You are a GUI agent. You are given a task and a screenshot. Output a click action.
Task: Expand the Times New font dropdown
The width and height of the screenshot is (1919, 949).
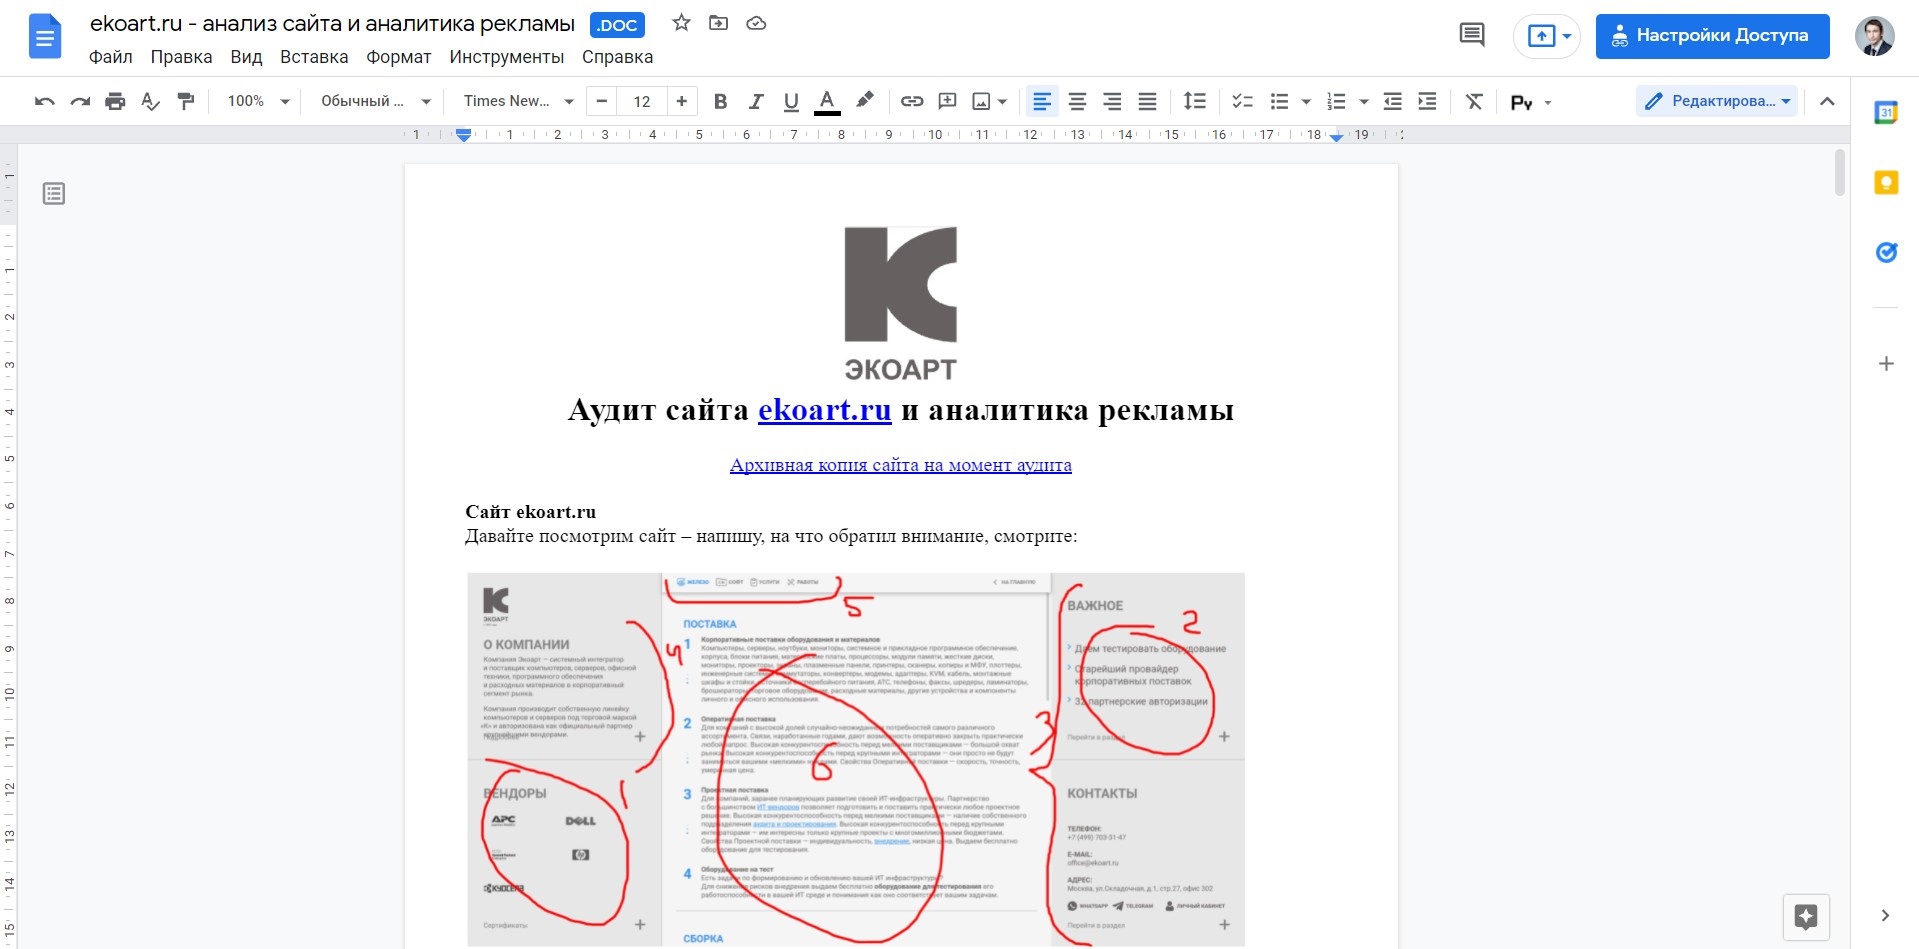coord(518,101)
